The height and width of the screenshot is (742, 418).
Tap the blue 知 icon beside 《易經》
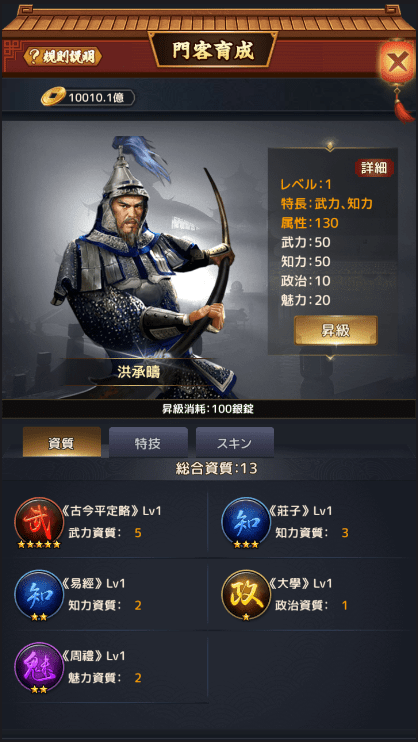pos(39,595)
